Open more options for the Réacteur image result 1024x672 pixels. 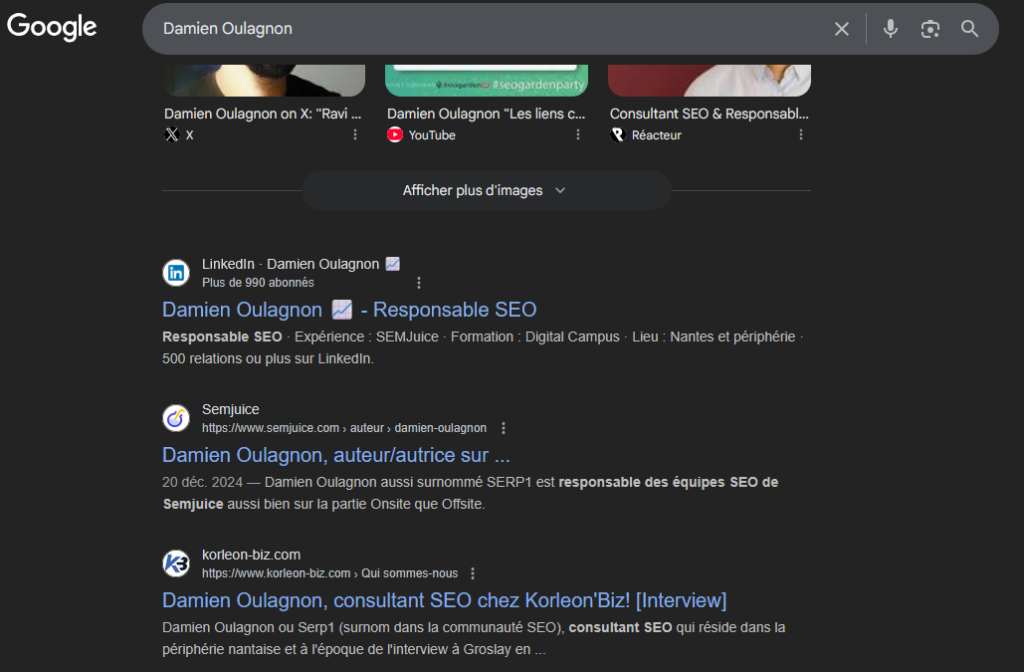[801, 135]
